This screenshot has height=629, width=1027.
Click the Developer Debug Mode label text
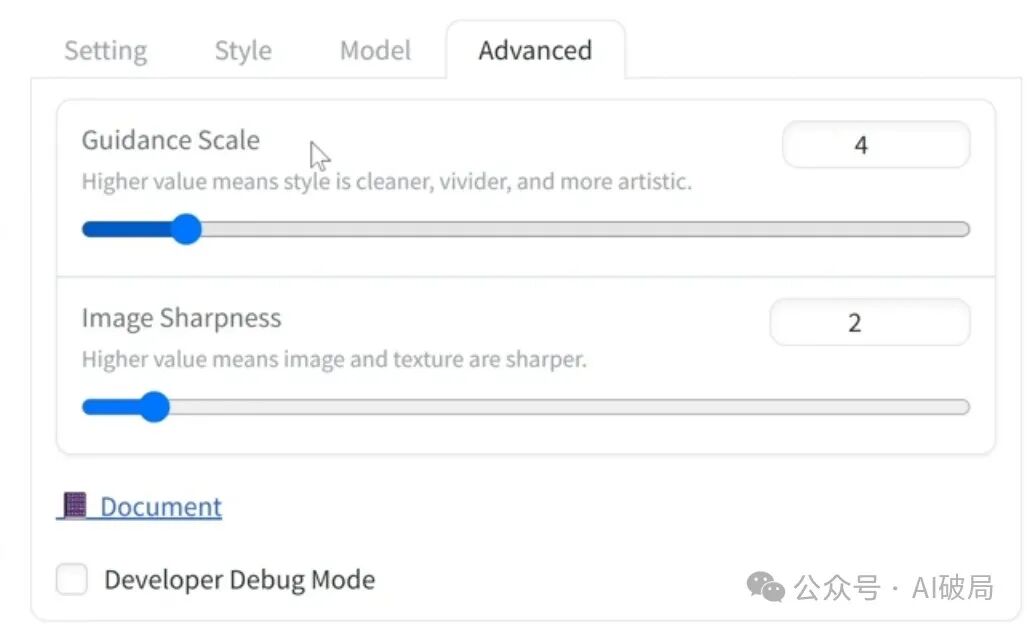pos(239,579)
